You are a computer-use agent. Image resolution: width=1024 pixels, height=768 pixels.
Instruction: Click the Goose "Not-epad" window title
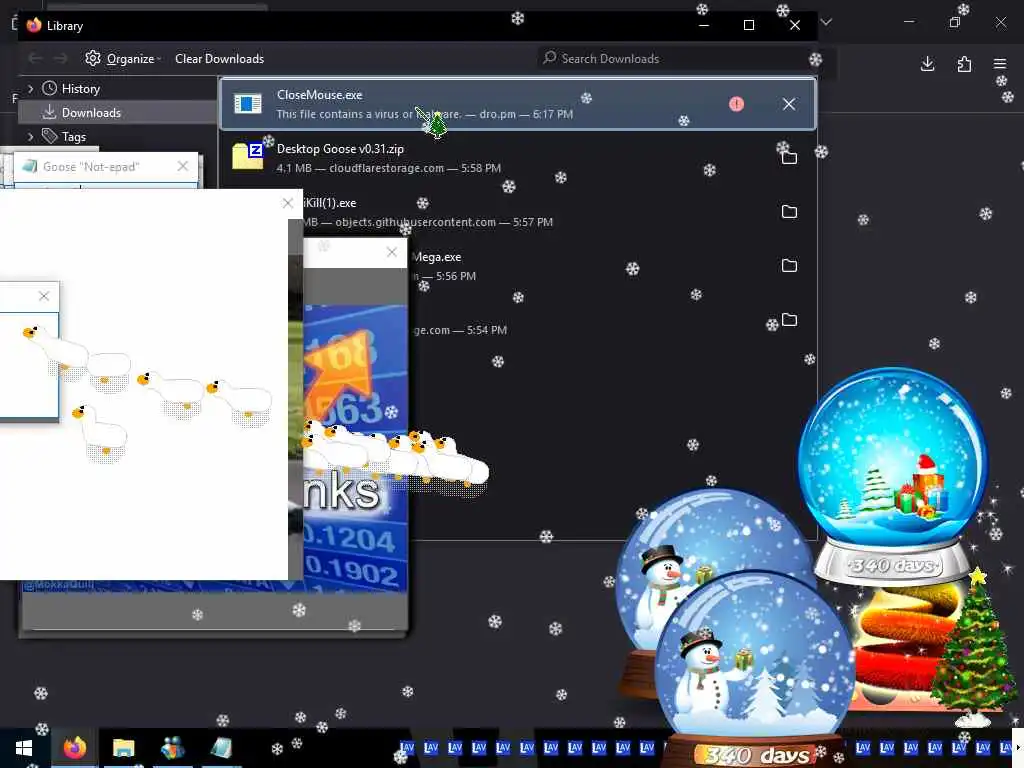pyautogui.click(x=91, y=167)
